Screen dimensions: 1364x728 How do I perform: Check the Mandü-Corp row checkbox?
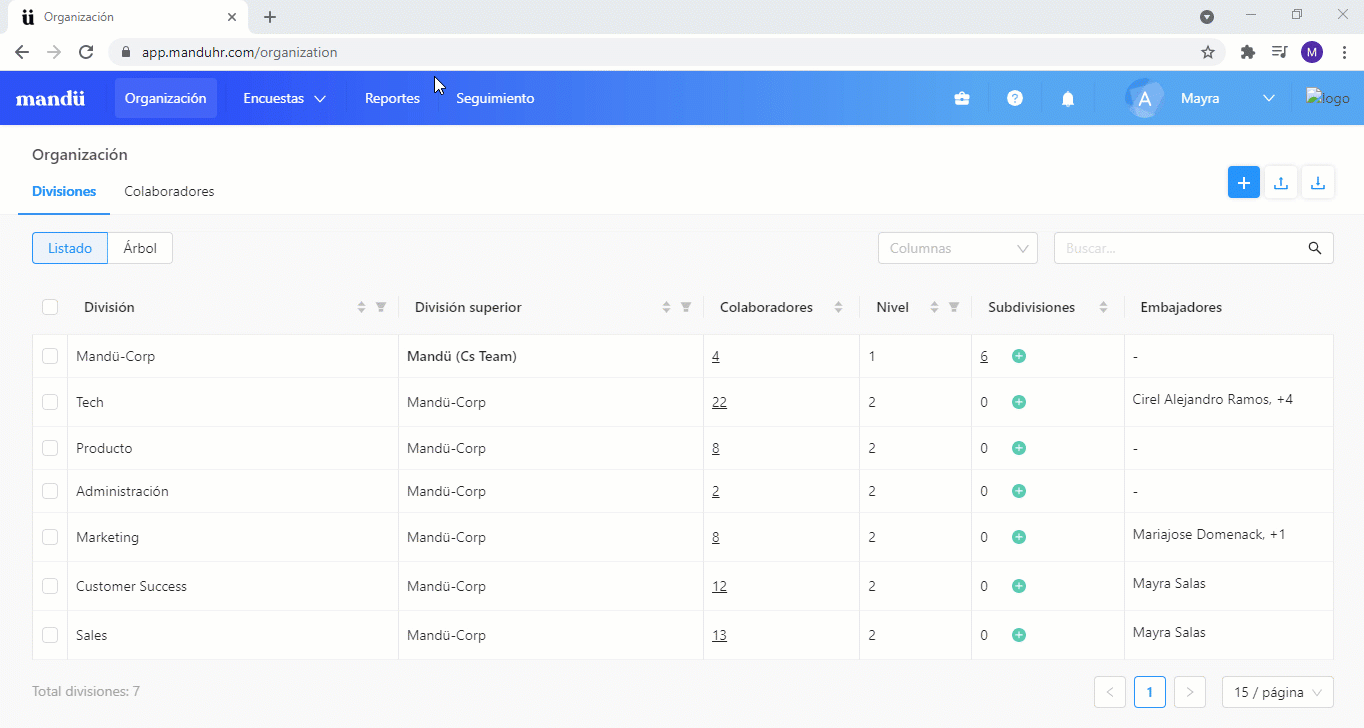(50, 356)
